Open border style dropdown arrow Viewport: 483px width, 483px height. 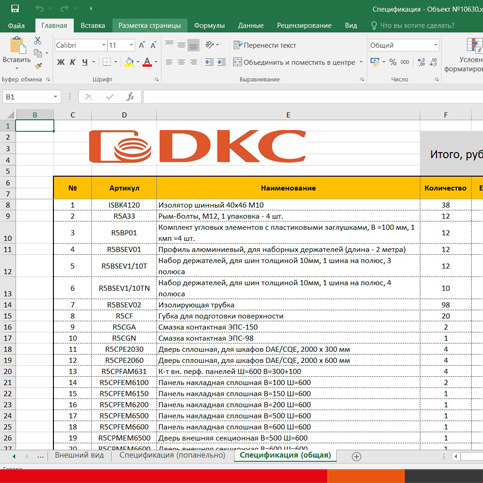116,62
